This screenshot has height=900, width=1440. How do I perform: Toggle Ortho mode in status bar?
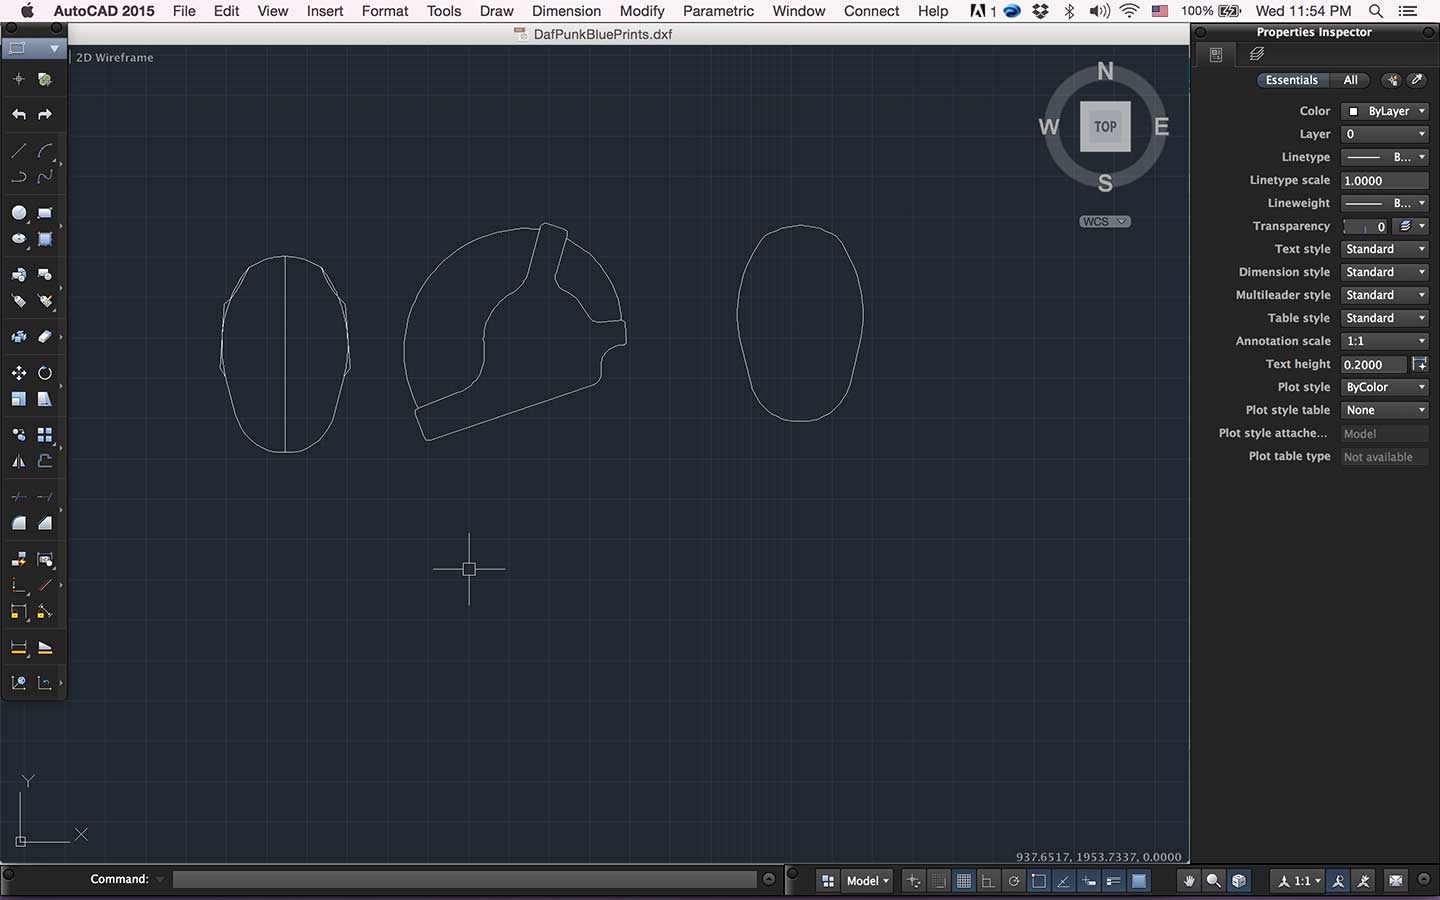point(988,881)
